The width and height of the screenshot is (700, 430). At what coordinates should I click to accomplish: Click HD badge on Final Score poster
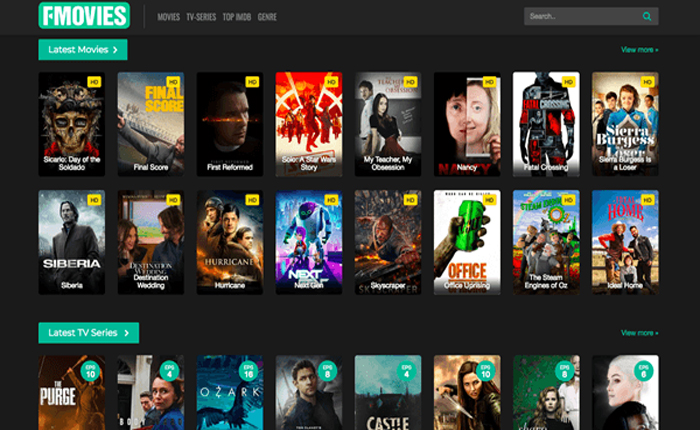coord(173,82)
